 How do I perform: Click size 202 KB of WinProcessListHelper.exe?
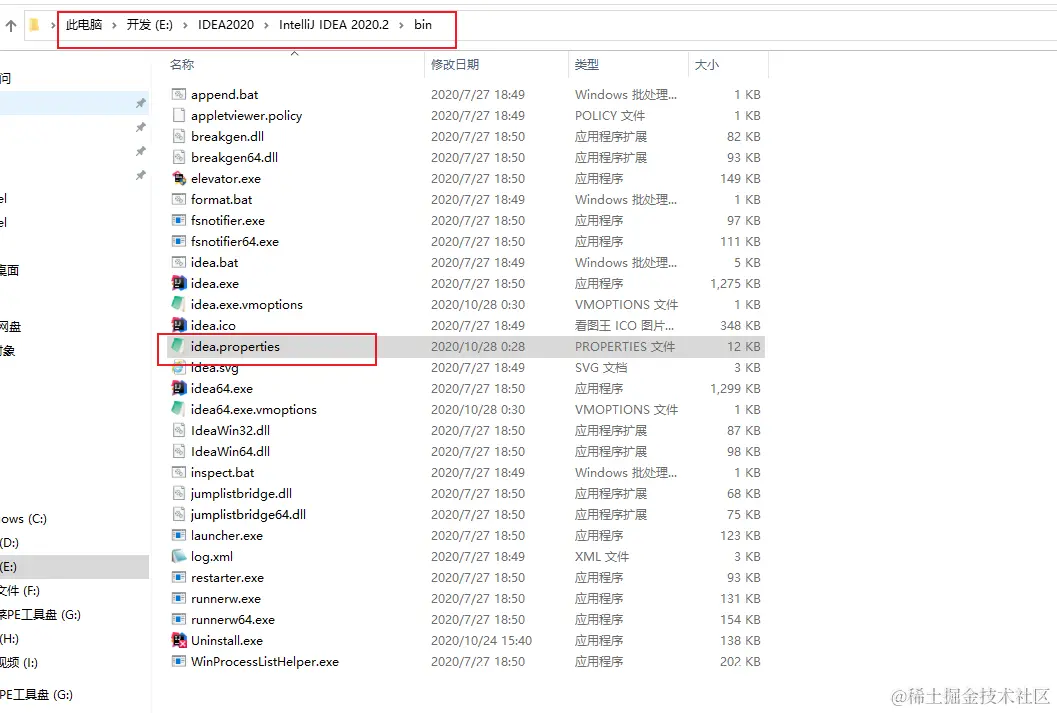click(x=739, y=662)
